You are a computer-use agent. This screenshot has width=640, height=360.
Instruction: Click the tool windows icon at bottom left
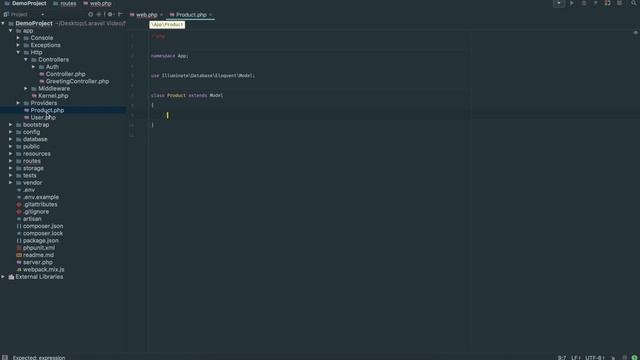(4, 357)
